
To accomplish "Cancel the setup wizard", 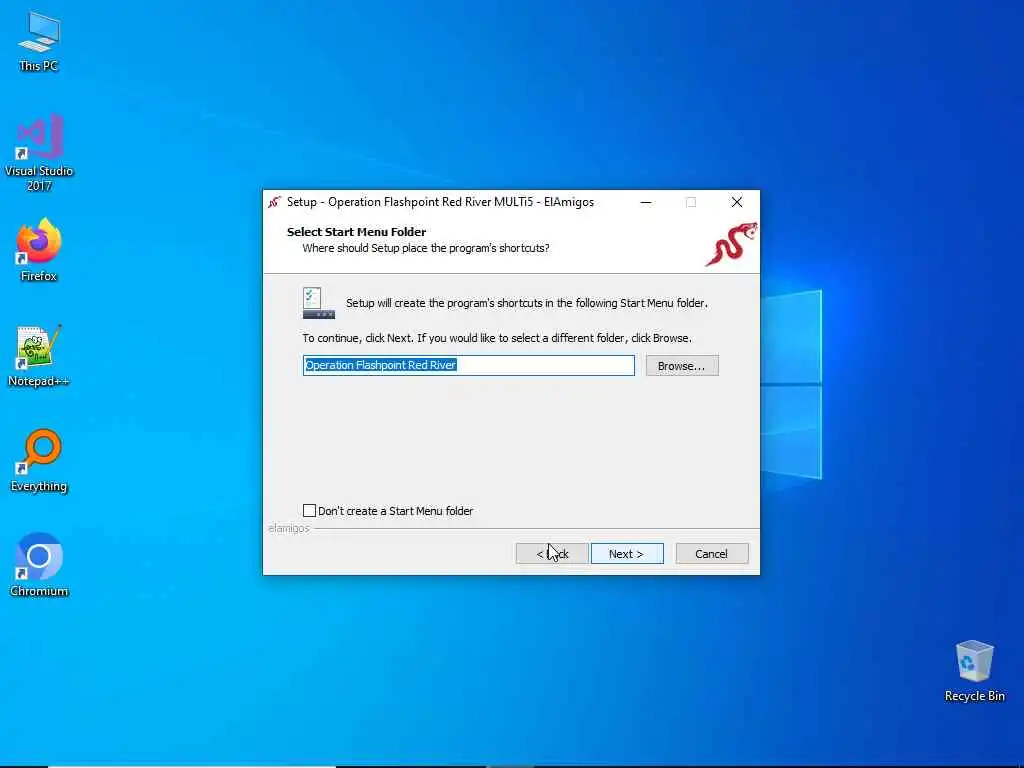I will [712, 554].
